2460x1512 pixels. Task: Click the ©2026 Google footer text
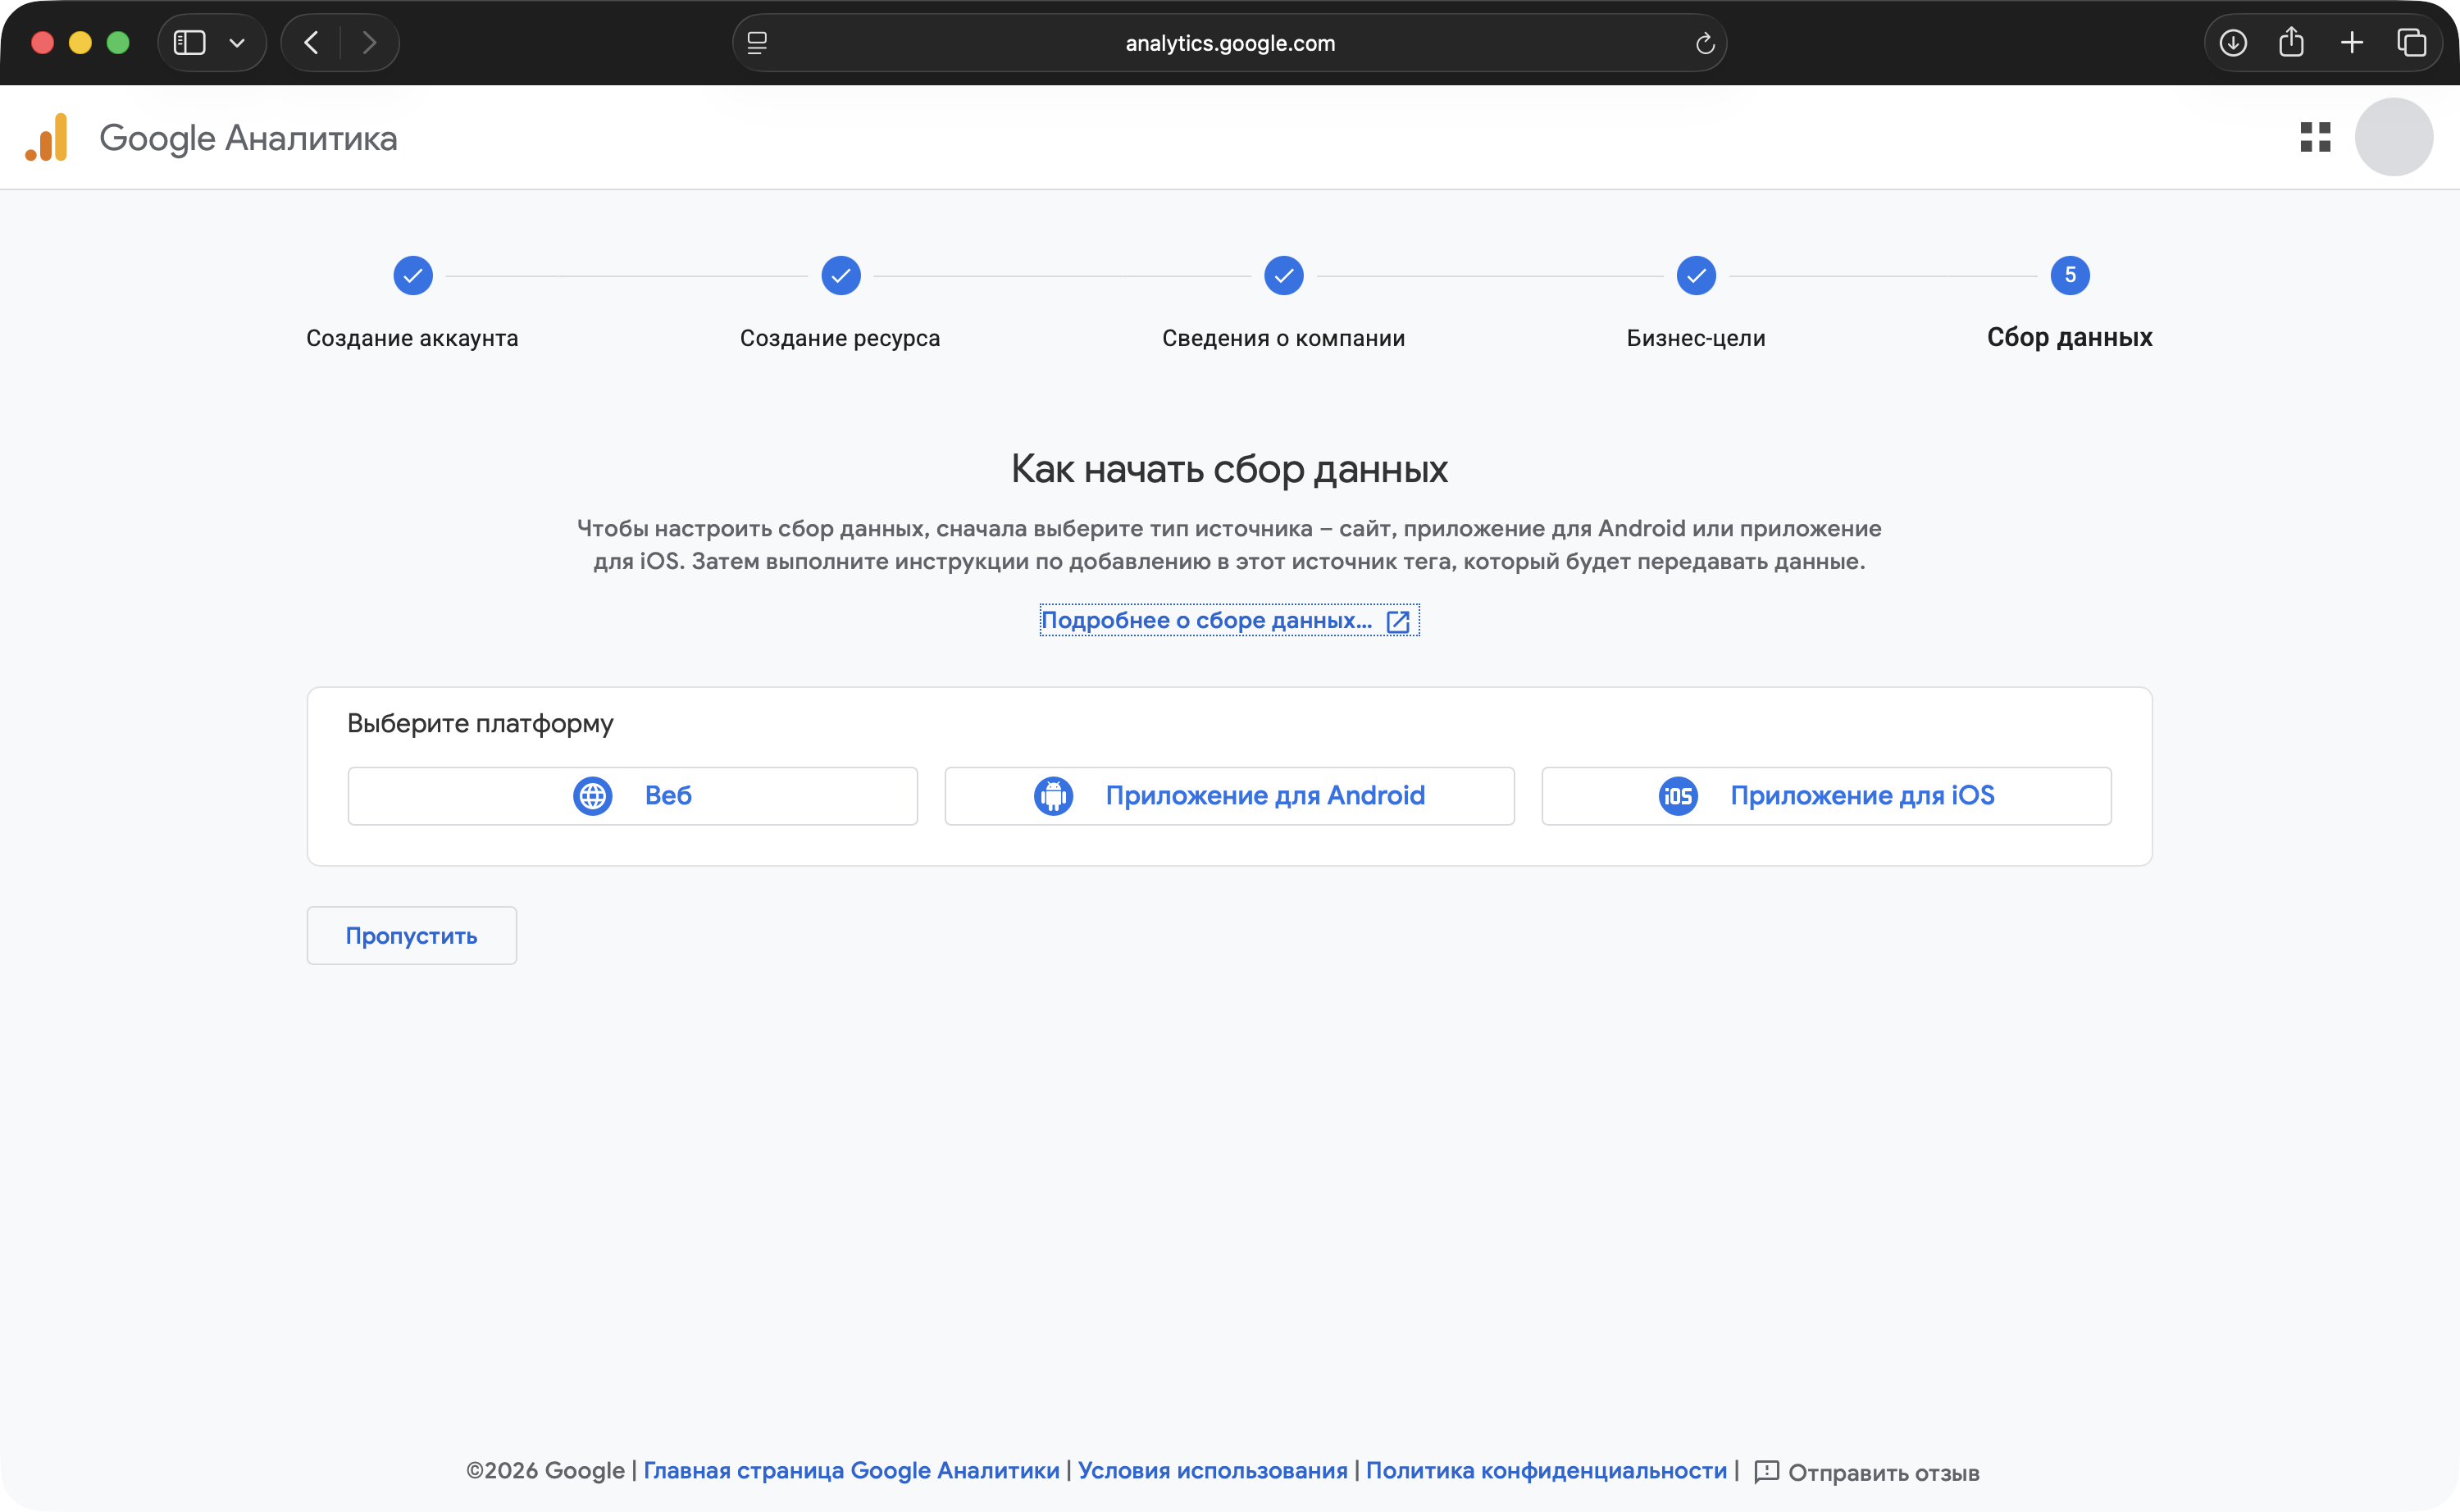545,1471
